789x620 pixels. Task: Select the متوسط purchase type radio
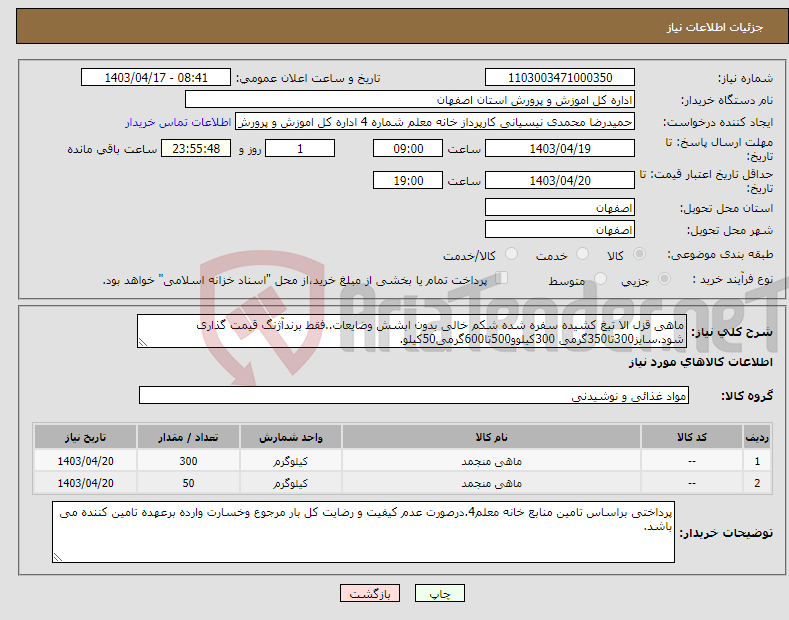(x=600, y=279)
